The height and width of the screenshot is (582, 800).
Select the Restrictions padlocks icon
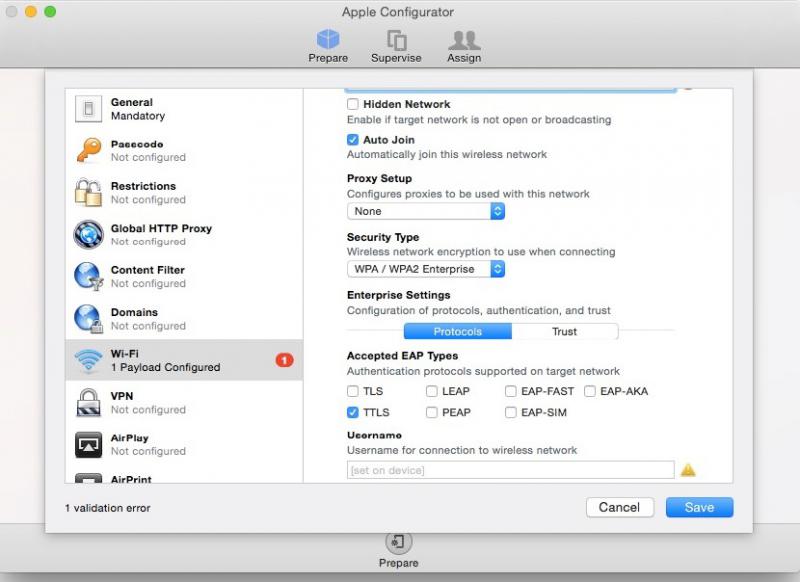(x=88, y=192)
